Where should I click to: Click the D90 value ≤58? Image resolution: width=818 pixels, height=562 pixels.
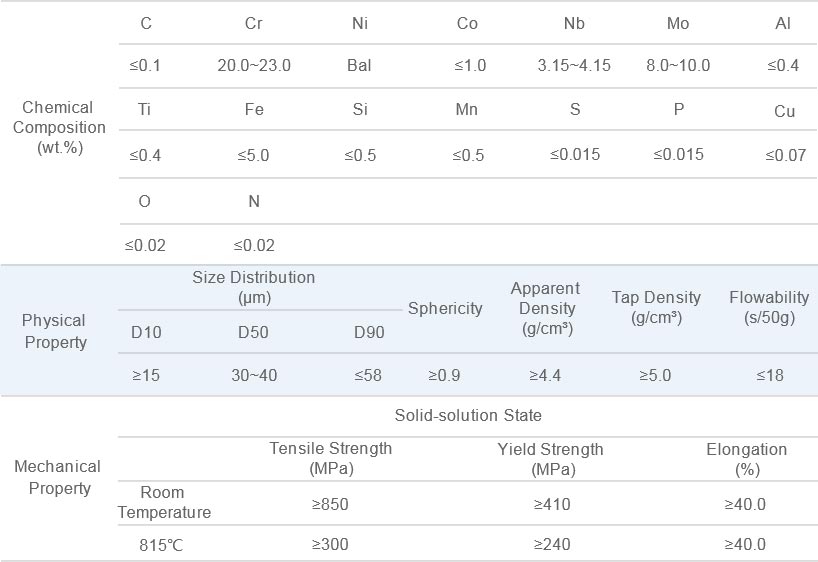click(x=368, y=376)
